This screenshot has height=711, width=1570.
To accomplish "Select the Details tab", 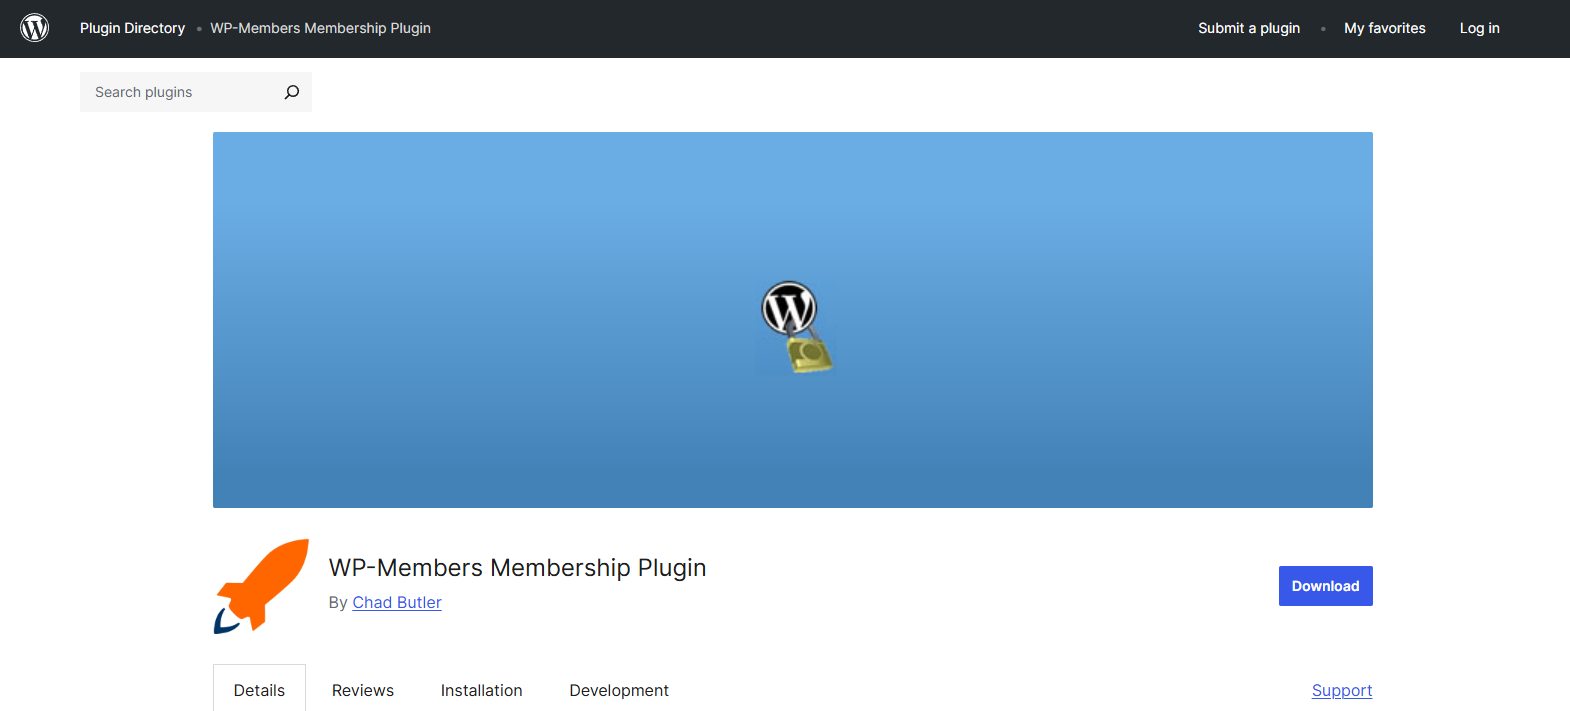I will [x=259, y=690].
